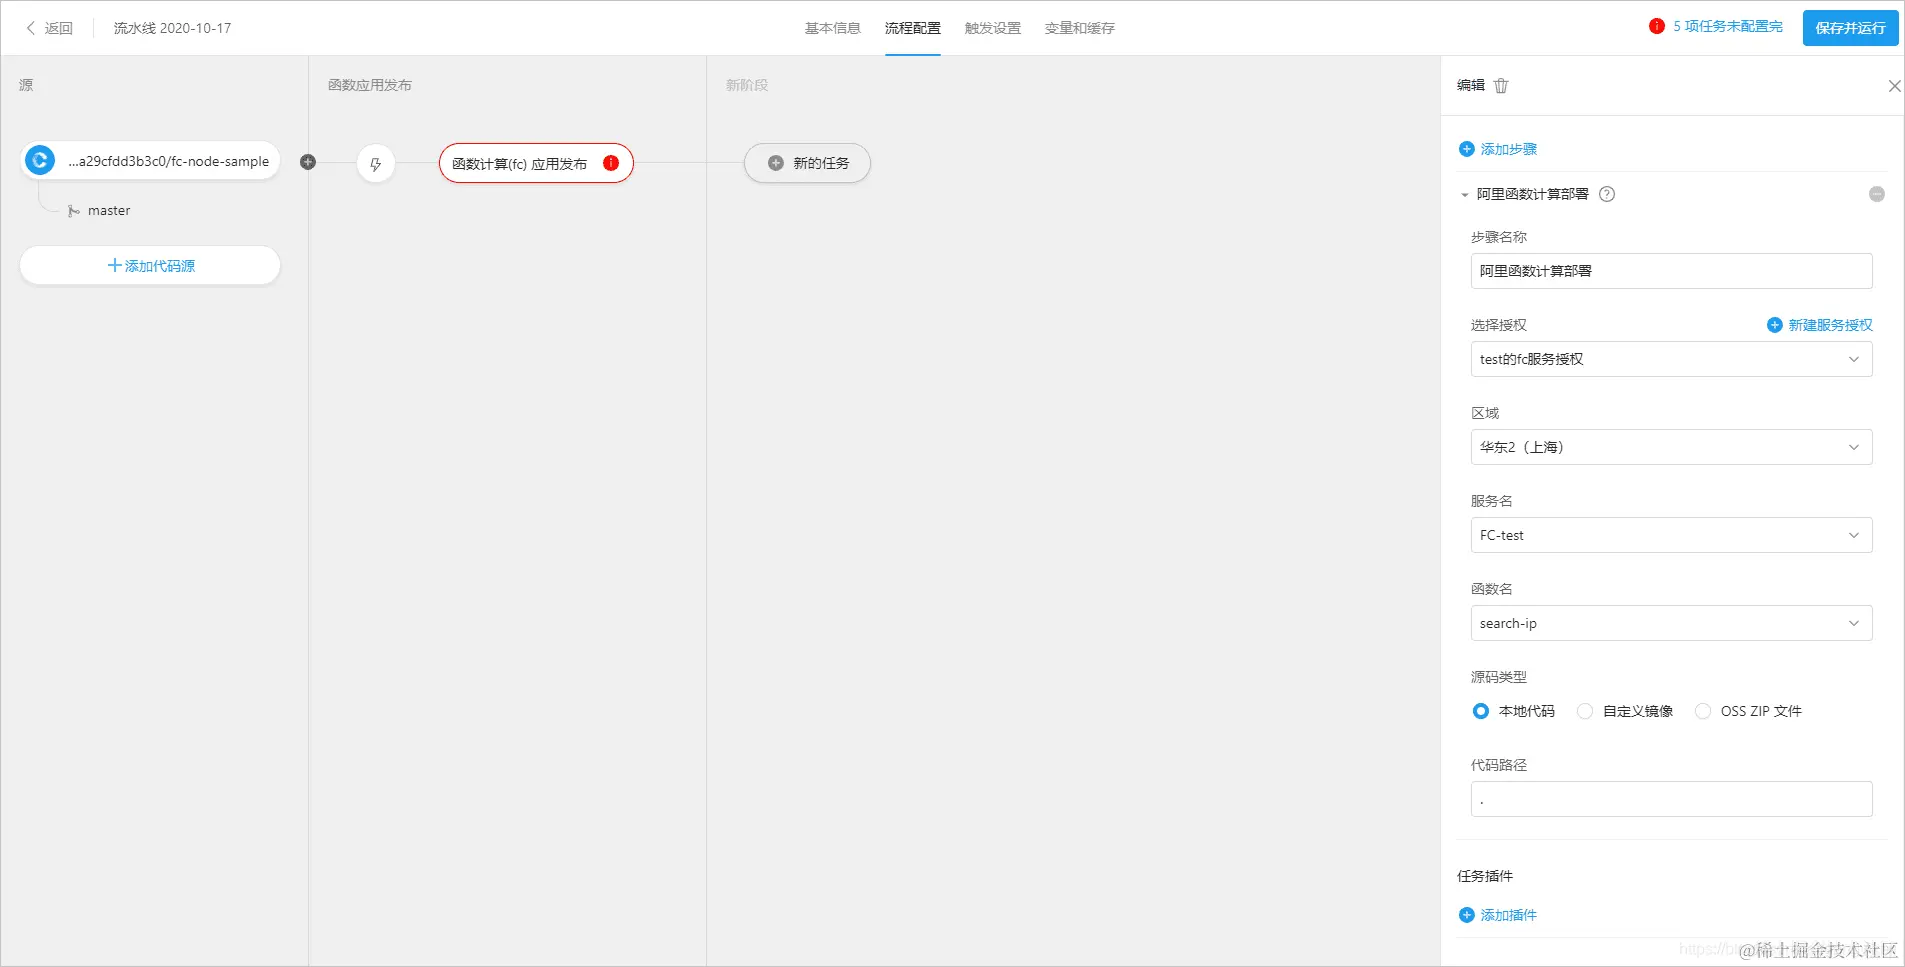Click the 添加代码源 button
The image size is (1905, 967).
coord(150,265)
